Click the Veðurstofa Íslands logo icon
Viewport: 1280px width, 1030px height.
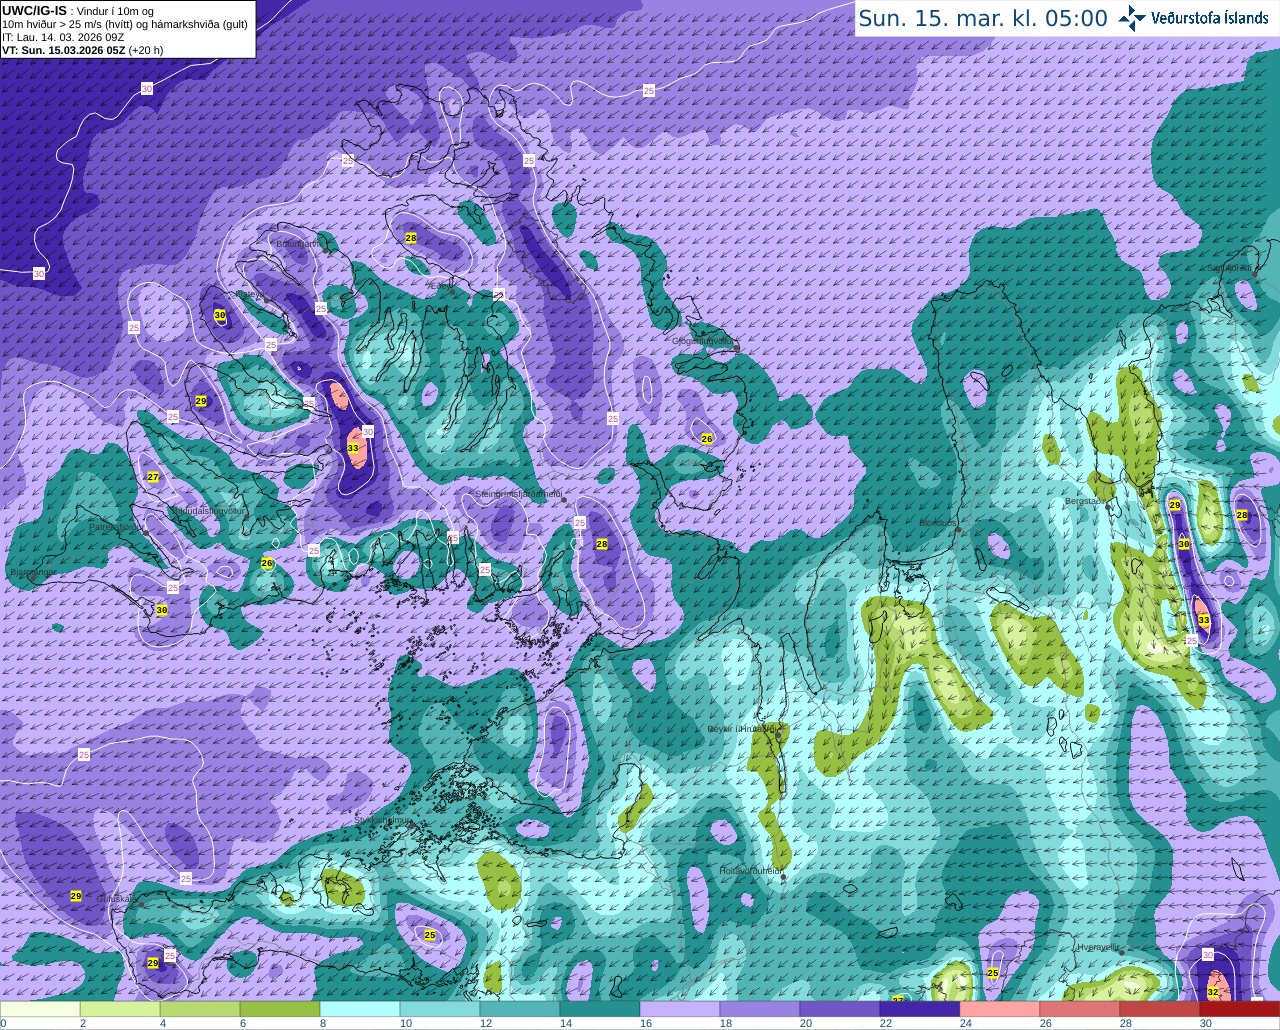1132,18
